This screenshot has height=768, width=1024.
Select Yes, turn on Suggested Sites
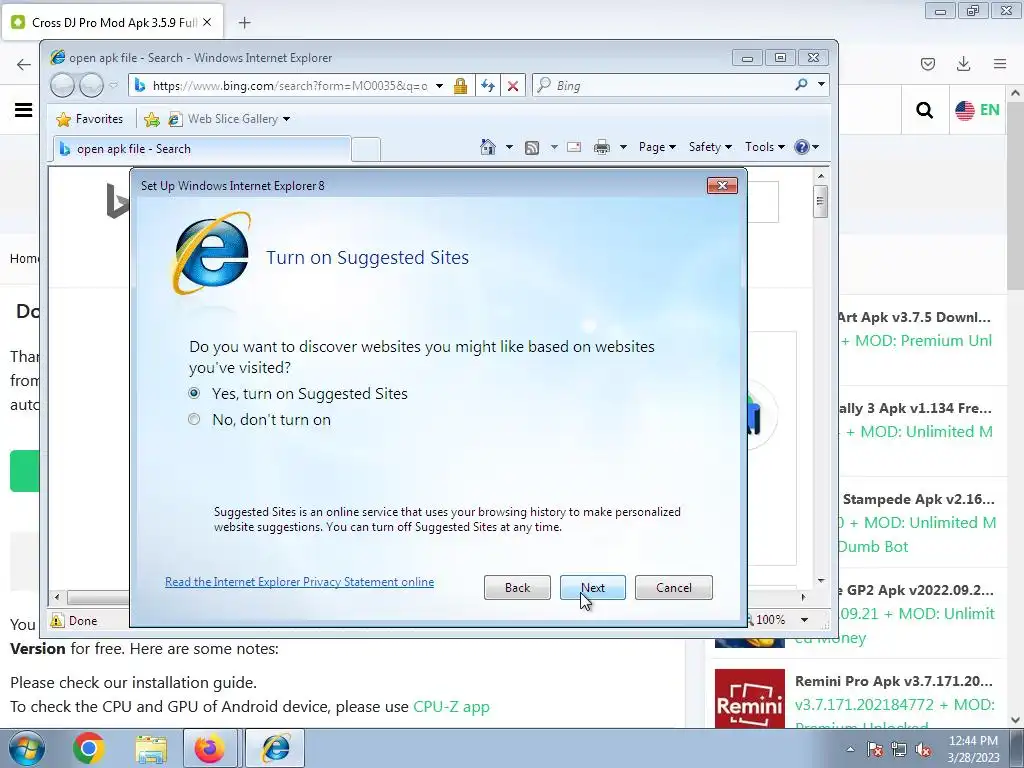194,393
